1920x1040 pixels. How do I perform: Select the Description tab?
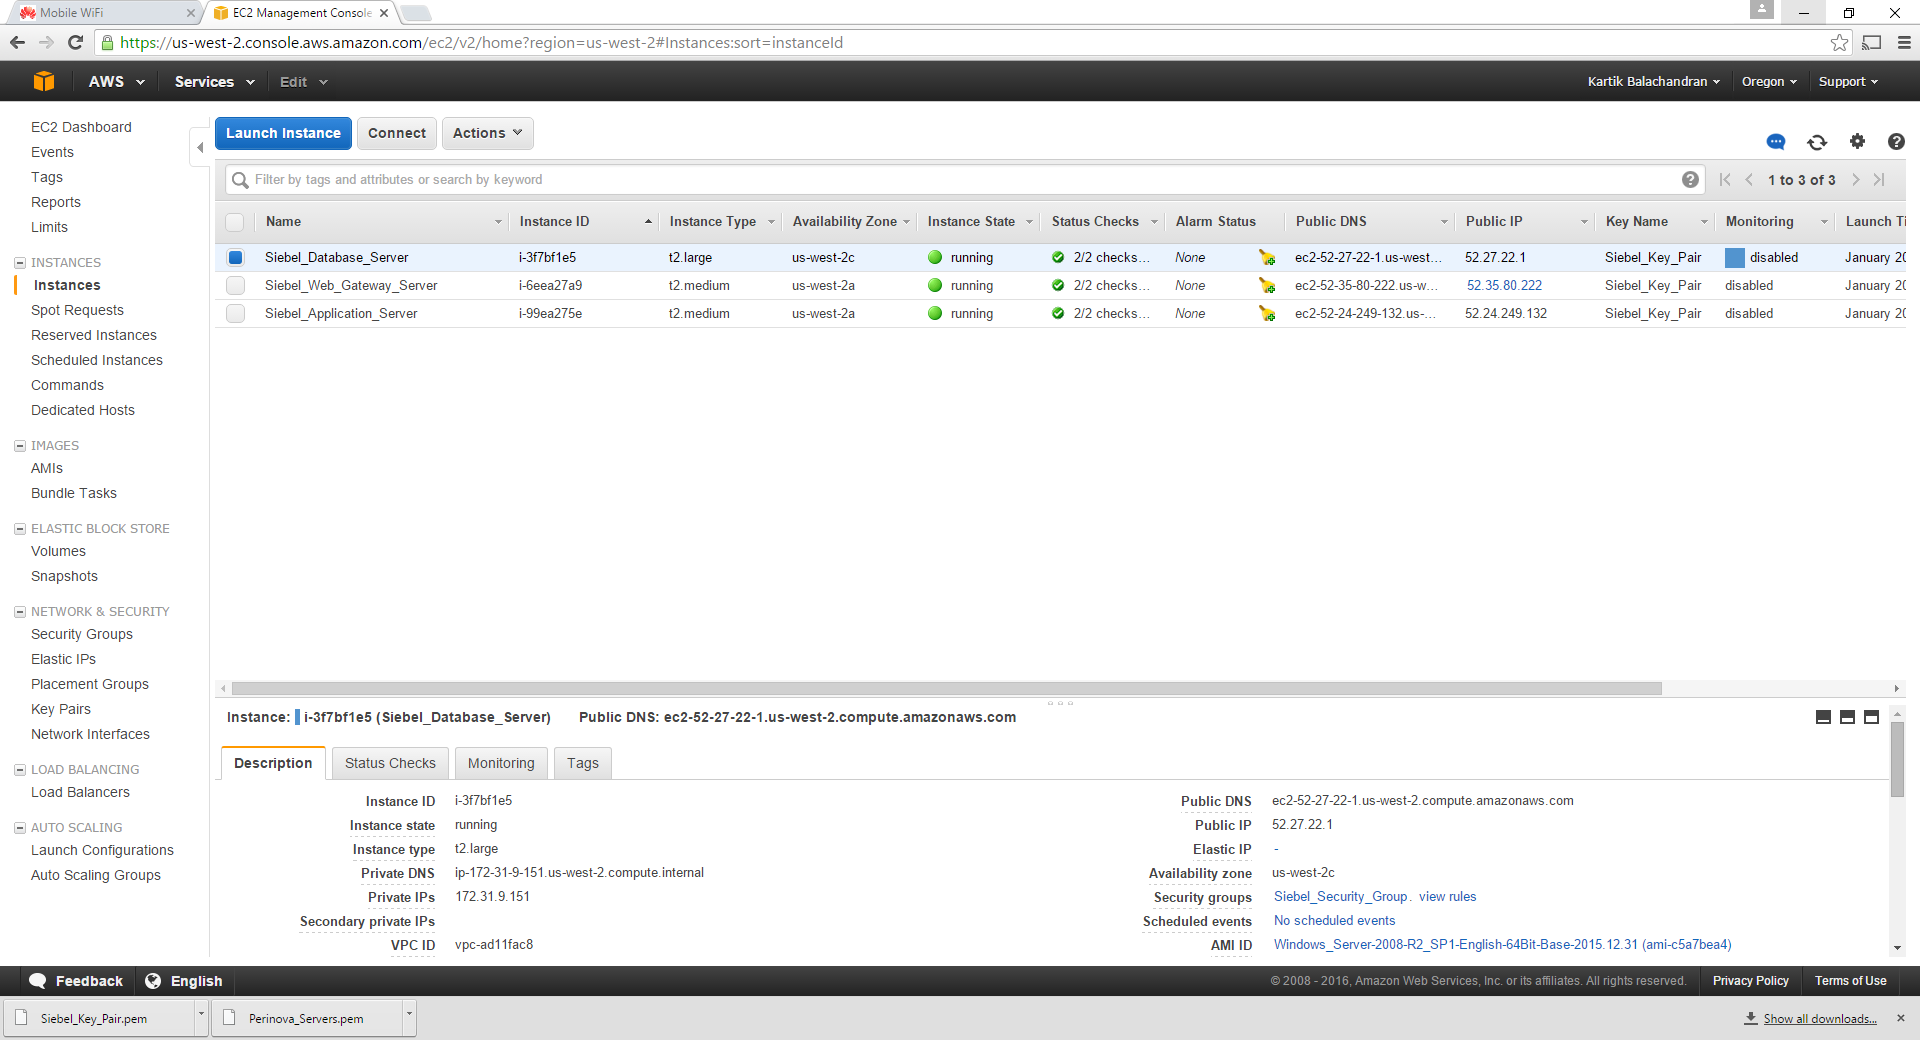(x=273, y=763)
